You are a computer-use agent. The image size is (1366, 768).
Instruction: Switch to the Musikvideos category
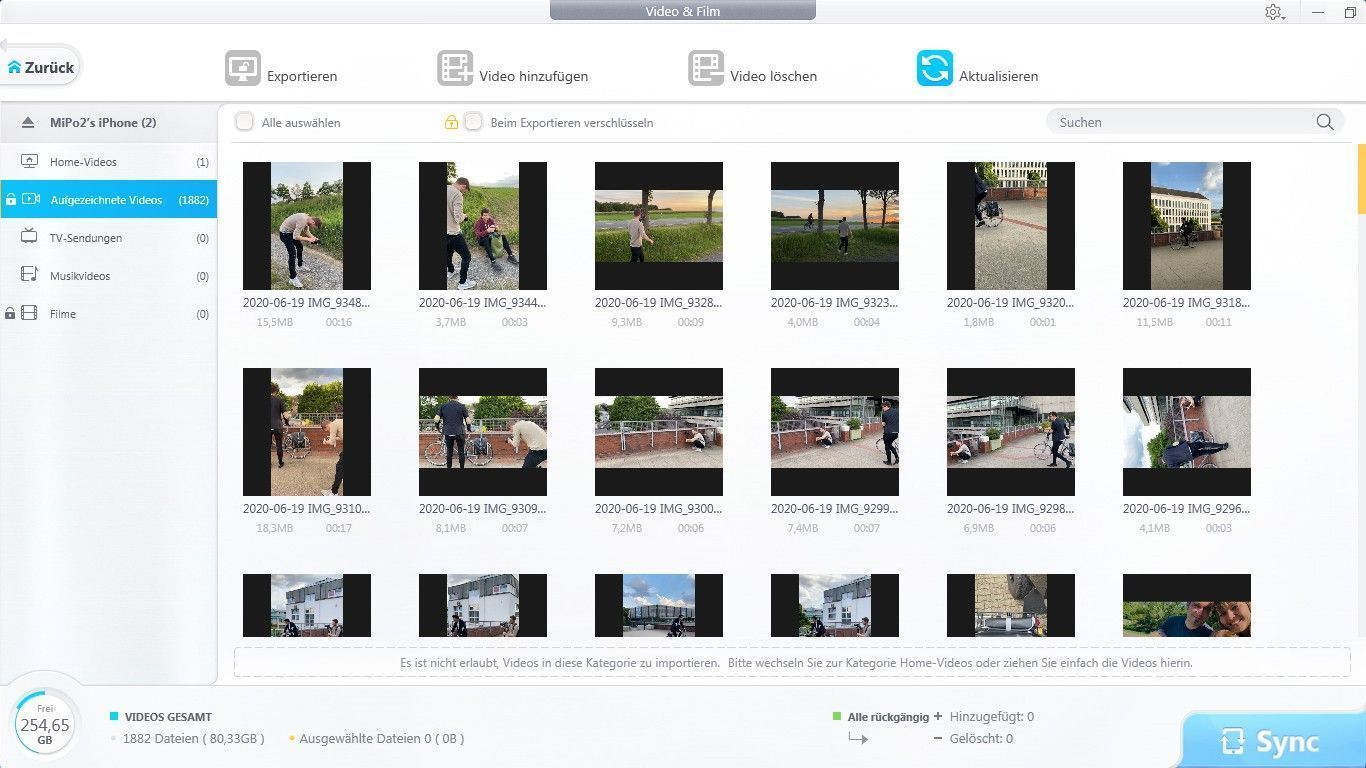point(80,276)
